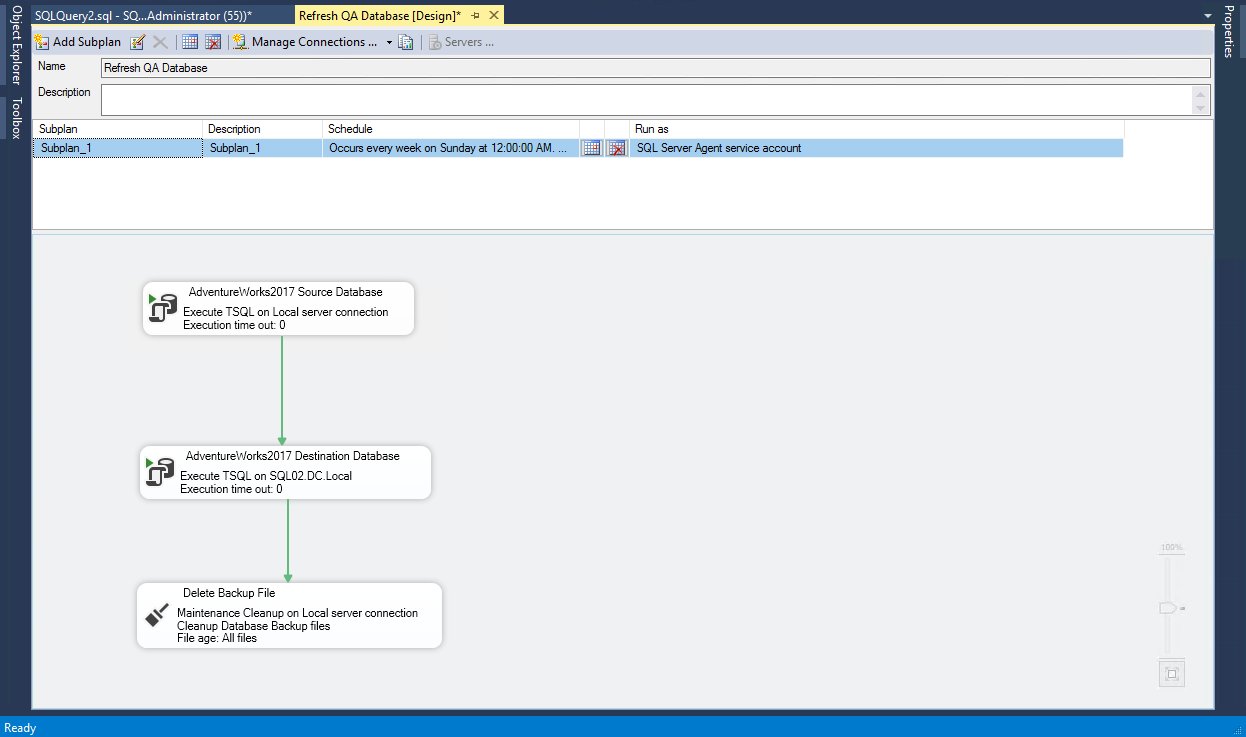The width and height of the screenshot is (1246, 737).
Task: Click the design surface zoom slider handle
Action: click(1169, 608)
